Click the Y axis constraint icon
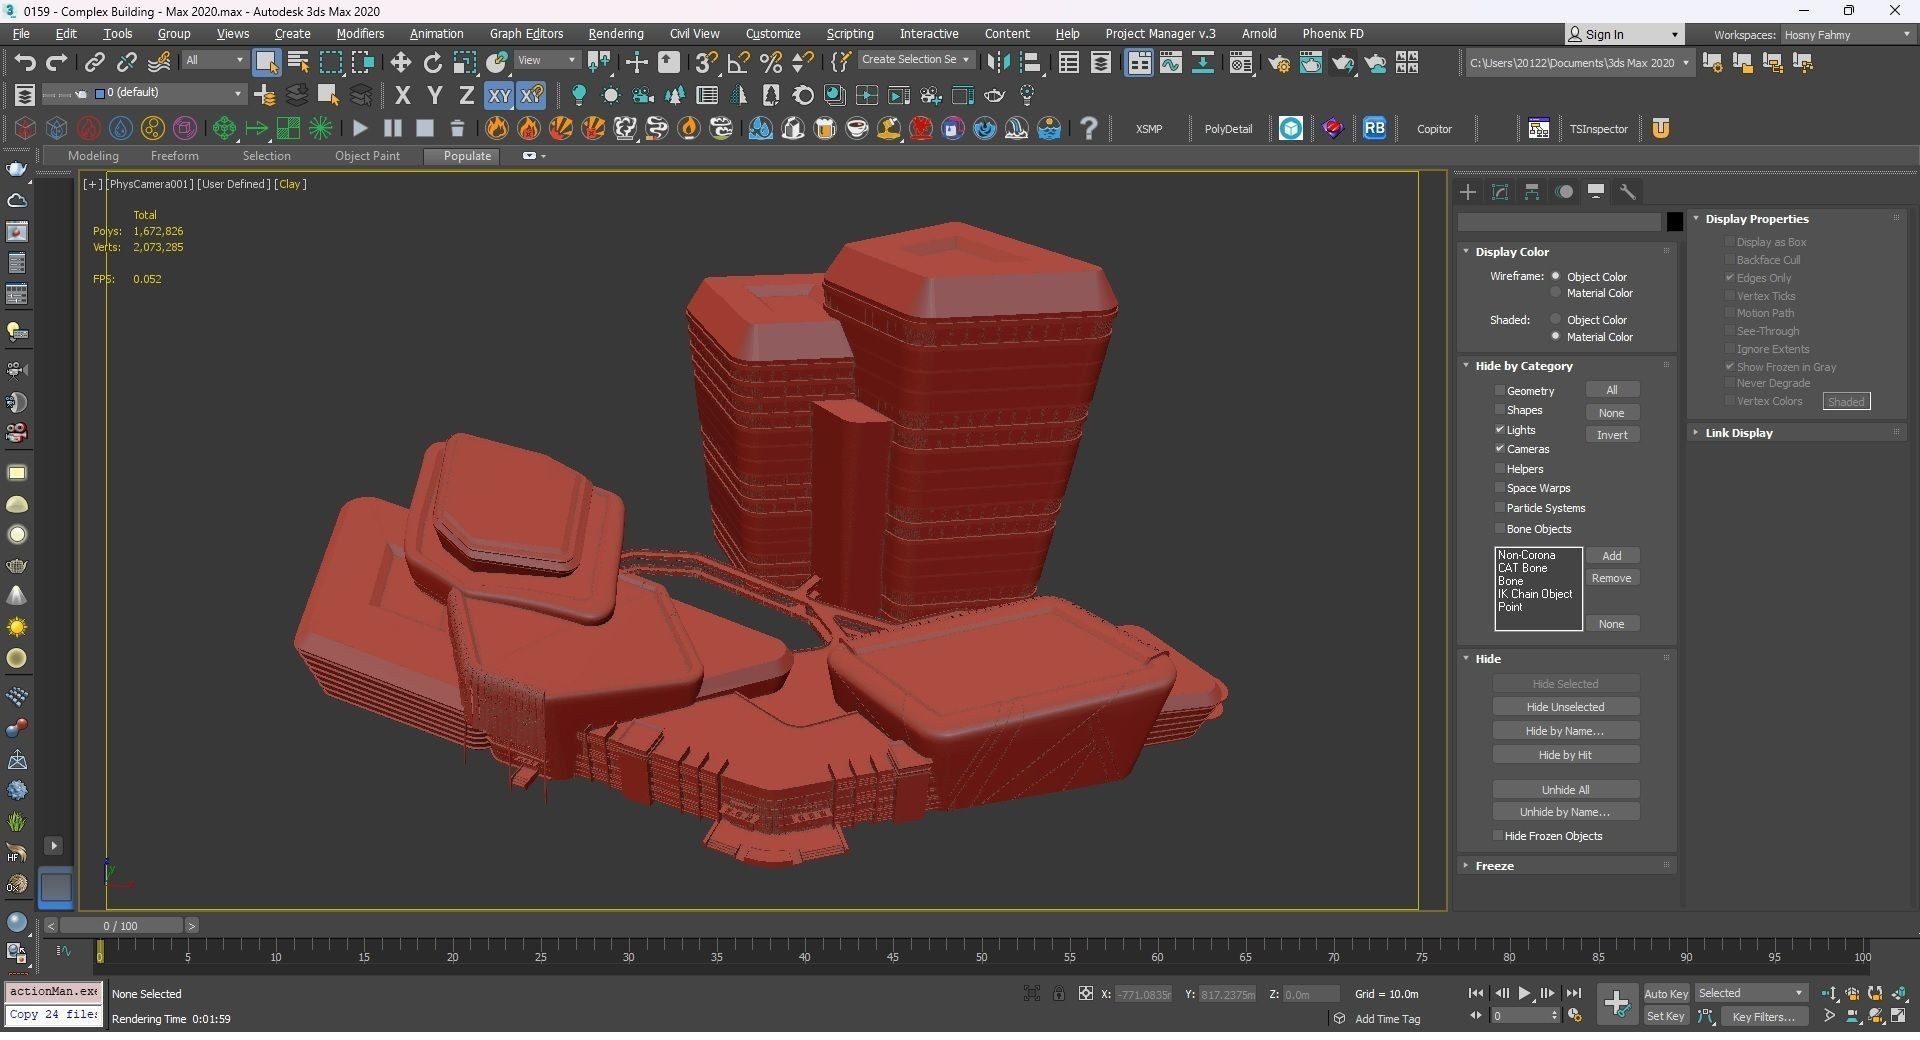1920x1040 pixels. [x=434, y=96]
